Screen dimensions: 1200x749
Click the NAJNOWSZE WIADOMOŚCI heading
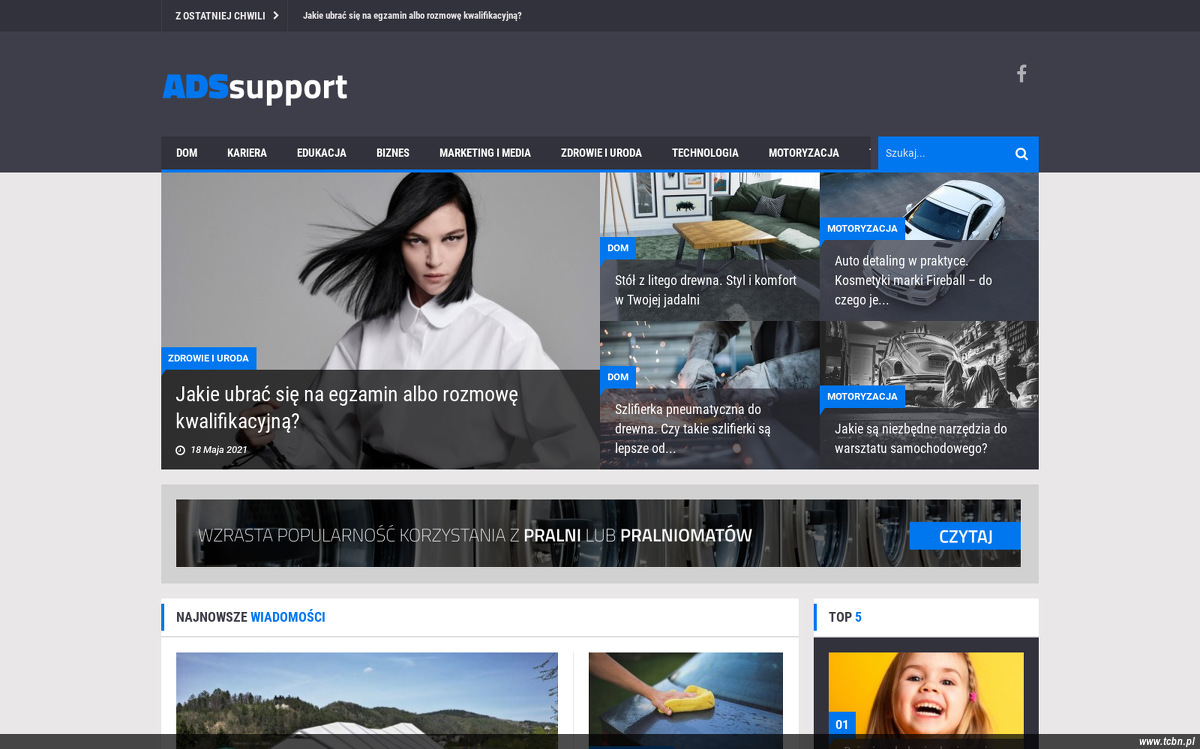(250, 617)
